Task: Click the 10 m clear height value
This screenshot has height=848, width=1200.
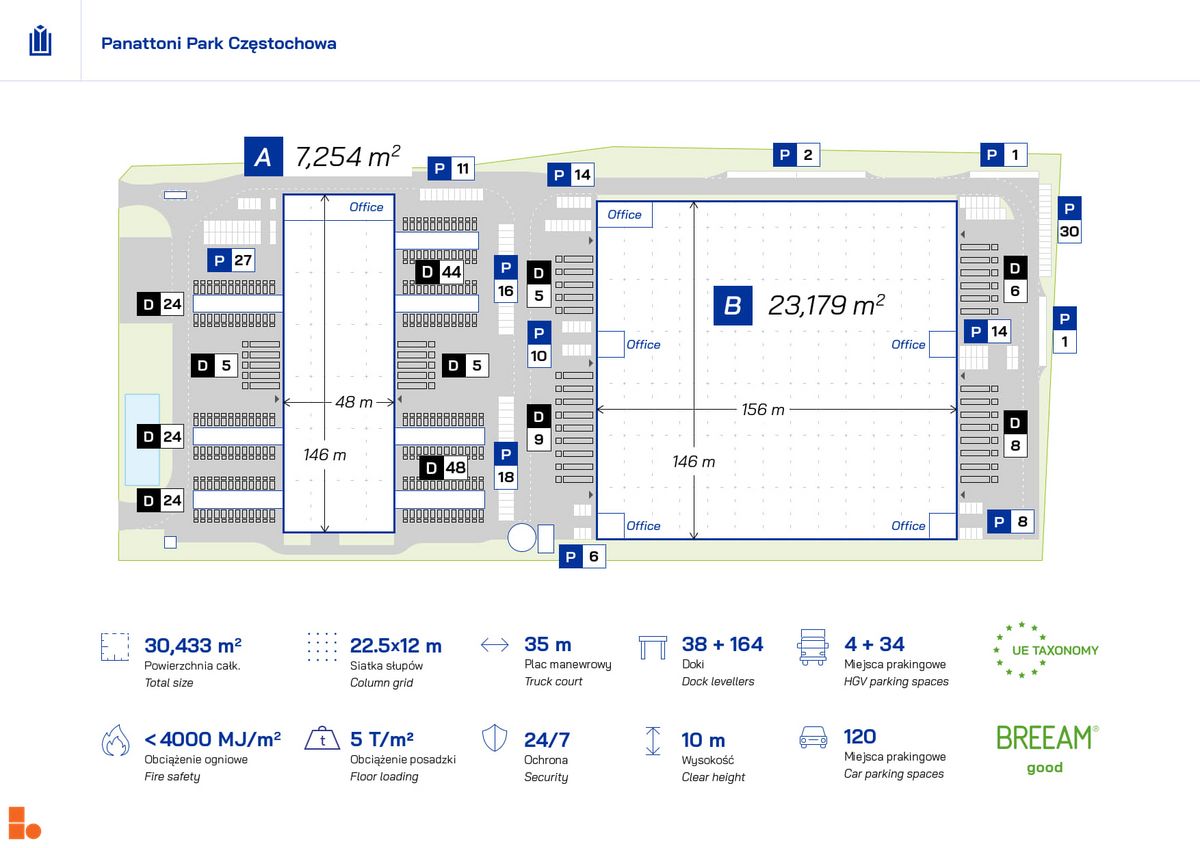Action: 704,740
